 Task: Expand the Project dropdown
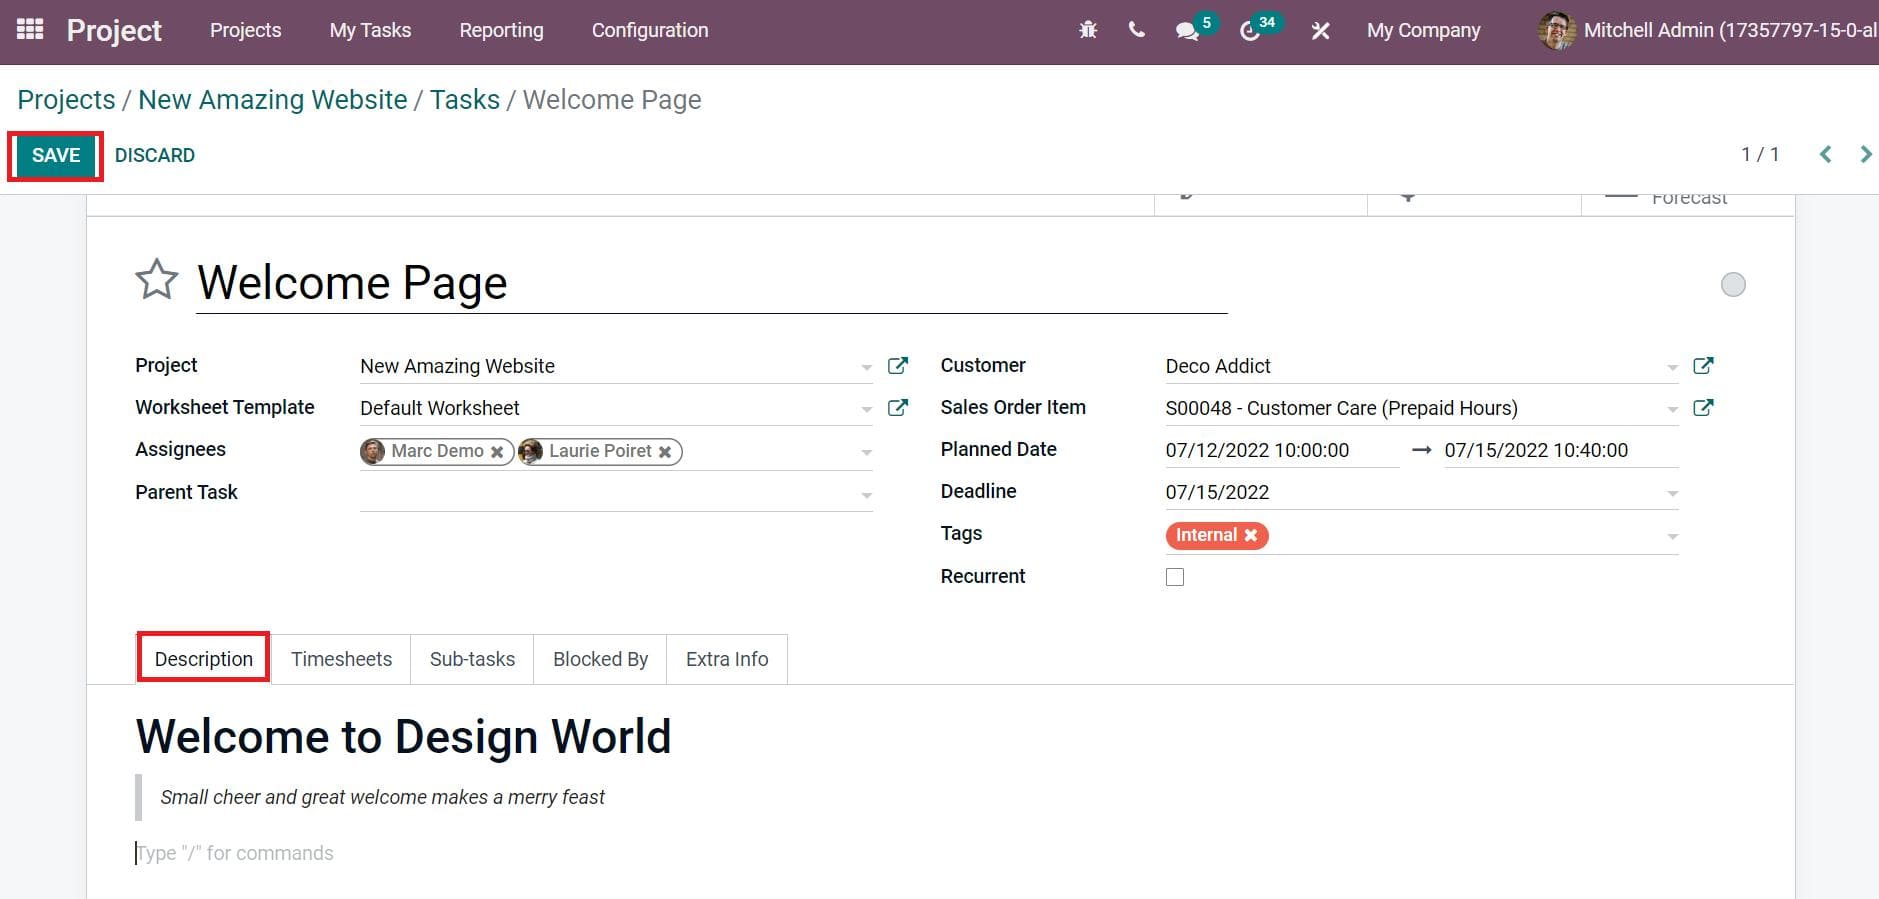866,368
